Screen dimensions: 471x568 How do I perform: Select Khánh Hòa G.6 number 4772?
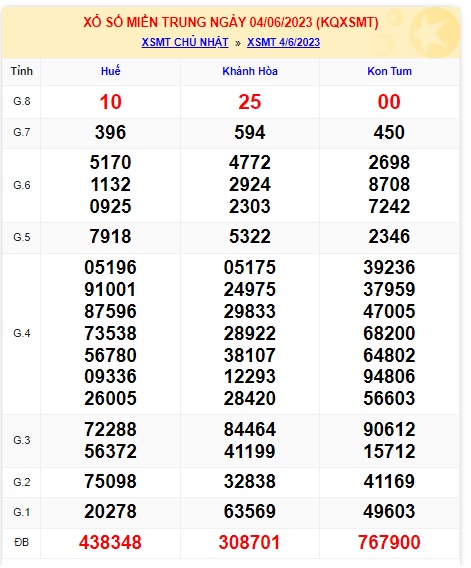(250, 162)
